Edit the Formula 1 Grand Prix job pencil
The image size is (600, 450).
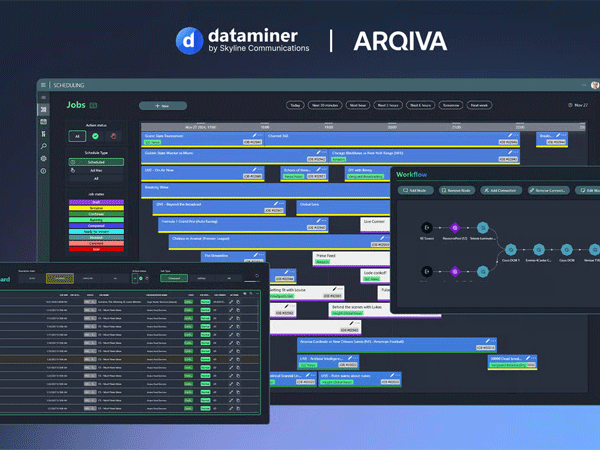point(318,221)
